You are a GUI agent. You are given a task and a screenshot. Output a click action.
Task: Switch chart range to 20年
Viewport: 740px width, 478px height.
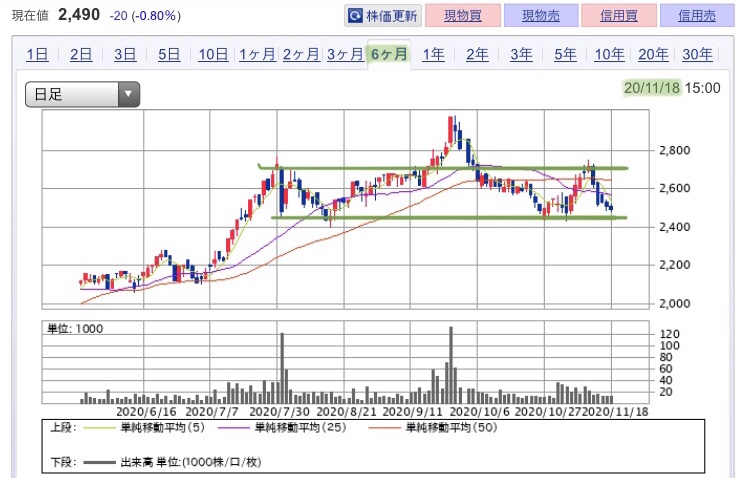click(653, 55)
